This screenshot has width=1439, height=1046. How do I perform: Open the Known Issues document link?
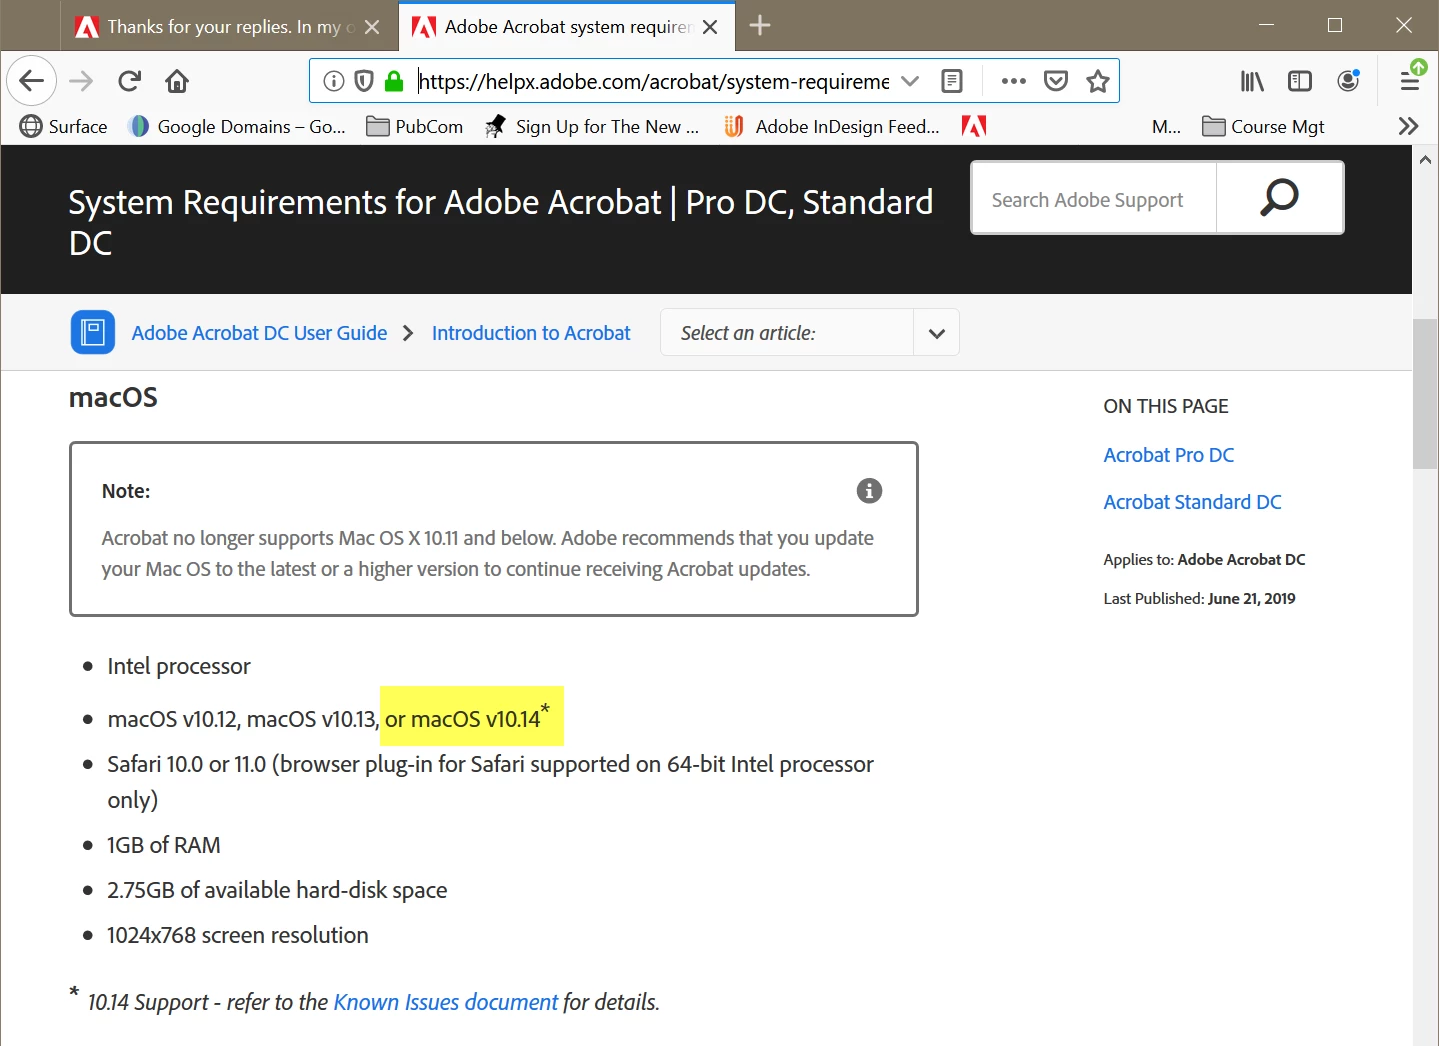(x=445, y=1002)
